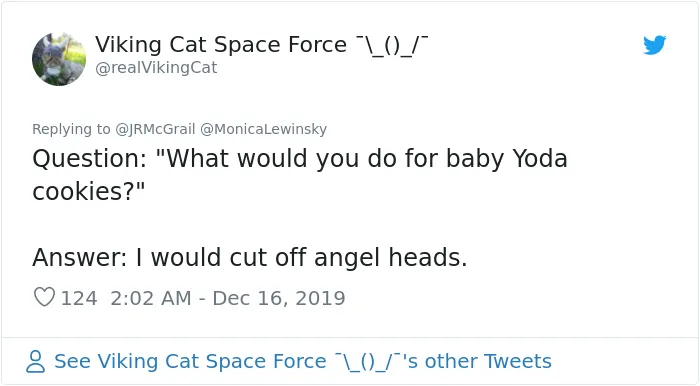Viewport: 700px width, 386px height.
Task: Click the 'cut off angel heads' answer line
Action: (250, 257)
